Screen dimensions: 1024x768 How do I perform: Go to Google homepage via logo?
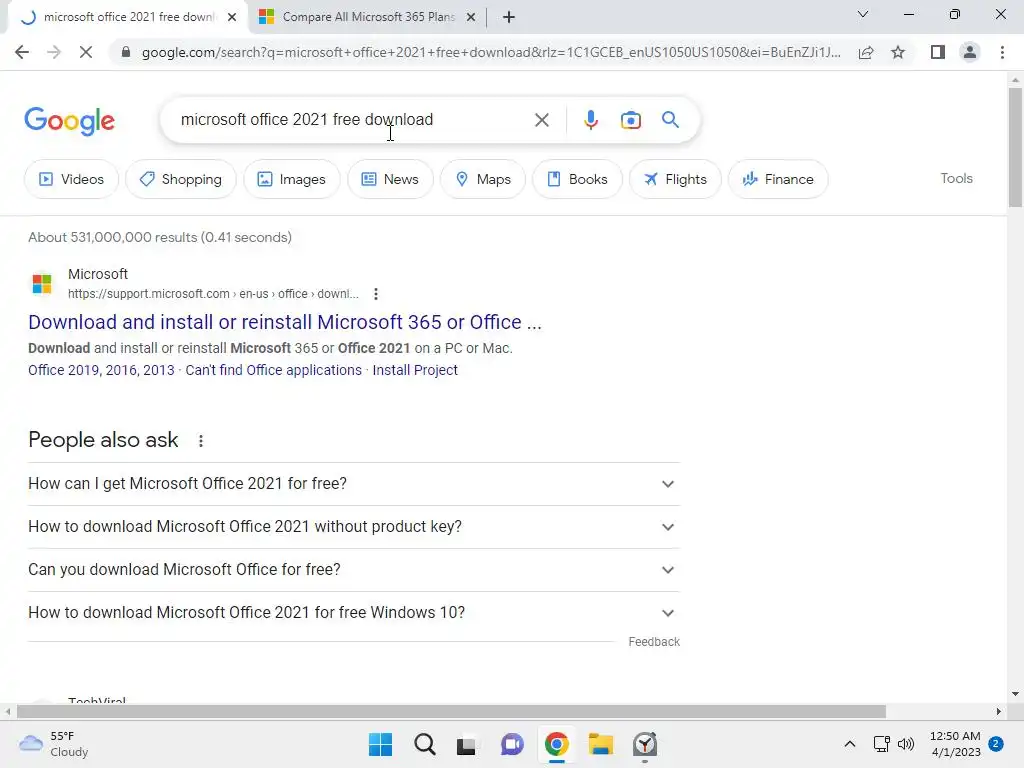click(x=69, y=121)
